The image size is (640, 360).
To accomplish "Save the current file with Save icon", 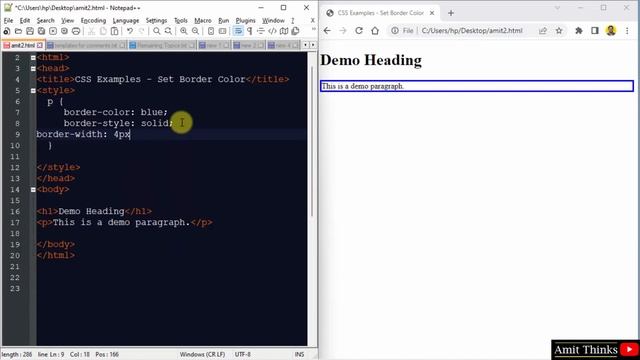I will click(x=30, y=31).
